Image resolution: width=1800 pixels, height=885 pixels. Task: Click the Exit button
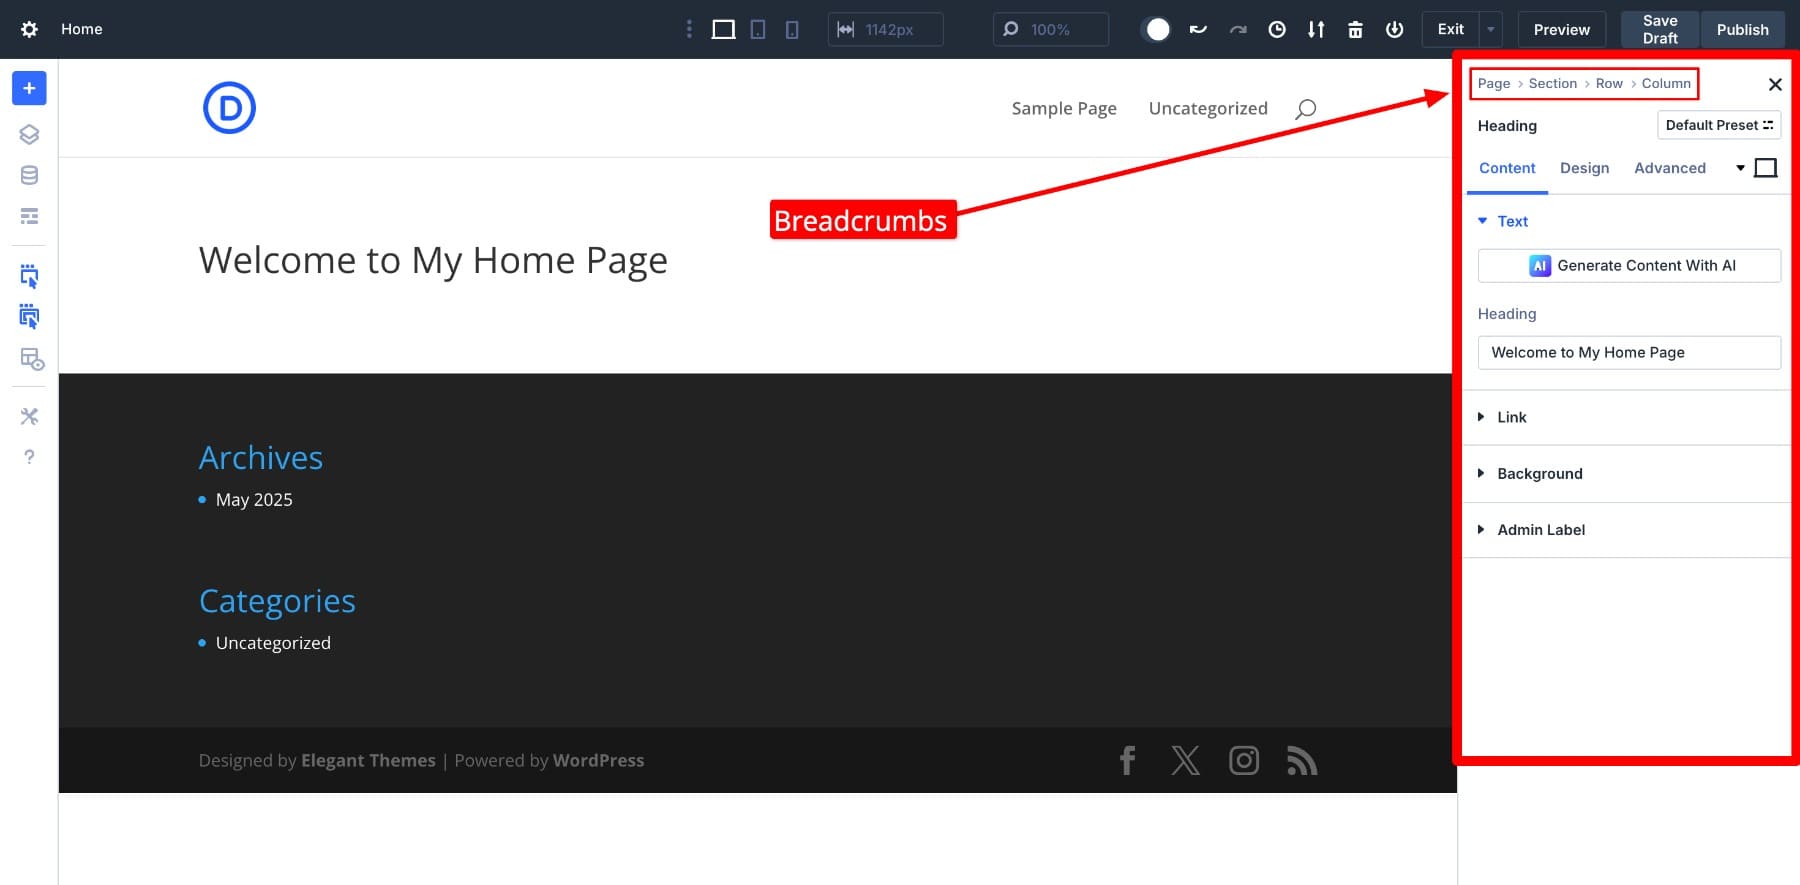1451,29
